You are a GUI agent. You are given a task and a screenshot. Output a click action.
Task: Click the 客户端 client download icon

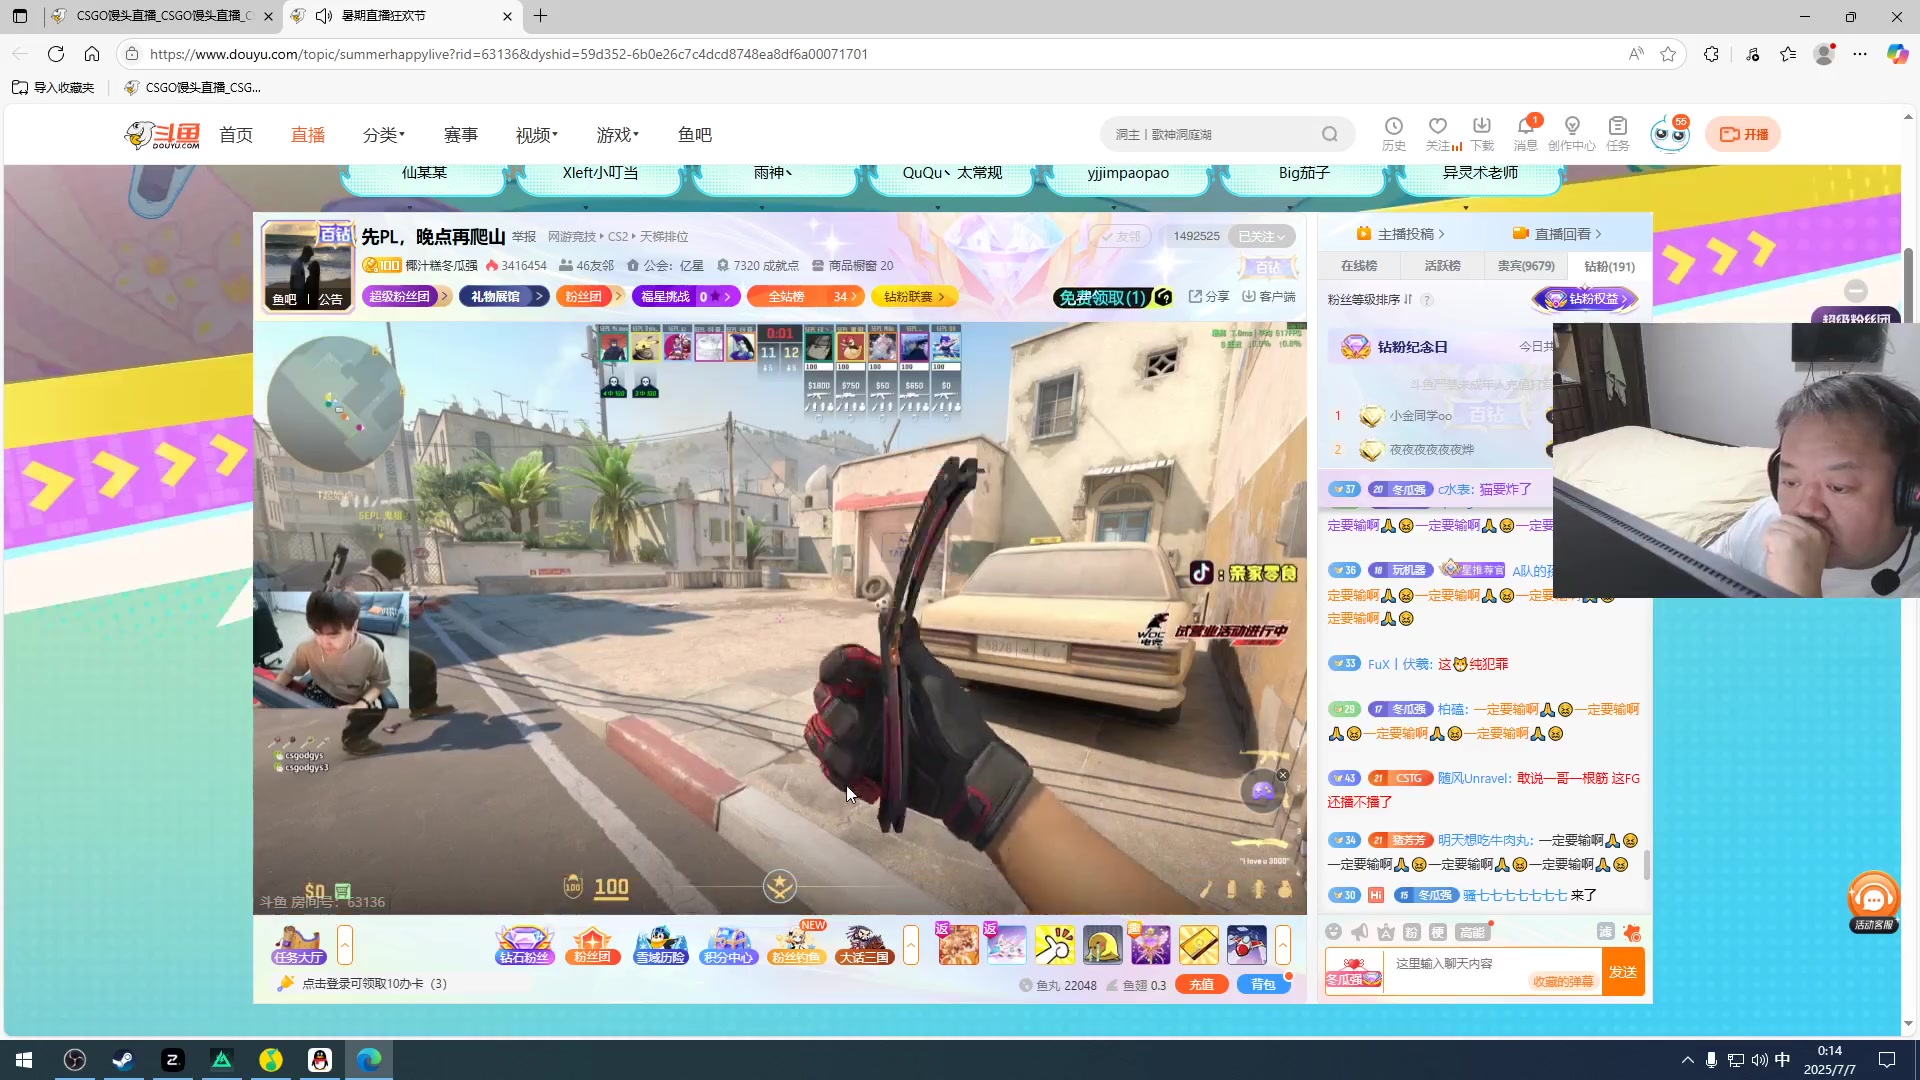1268,297
